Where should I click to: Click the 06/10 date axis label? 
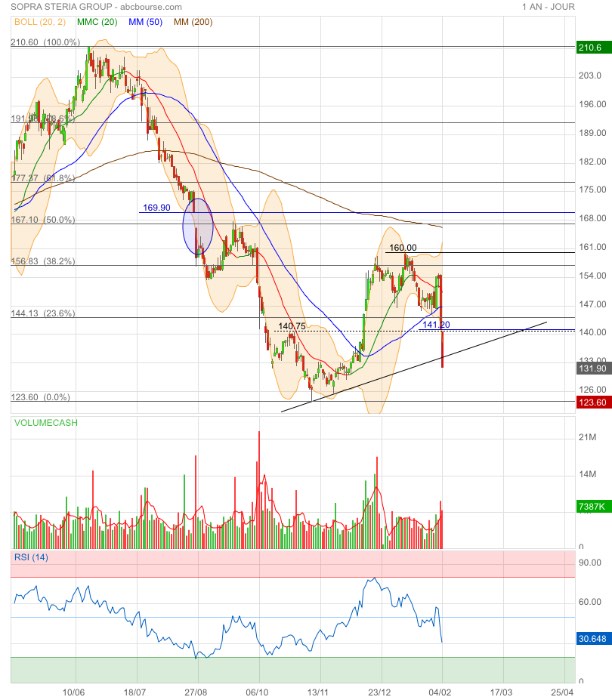257,692
